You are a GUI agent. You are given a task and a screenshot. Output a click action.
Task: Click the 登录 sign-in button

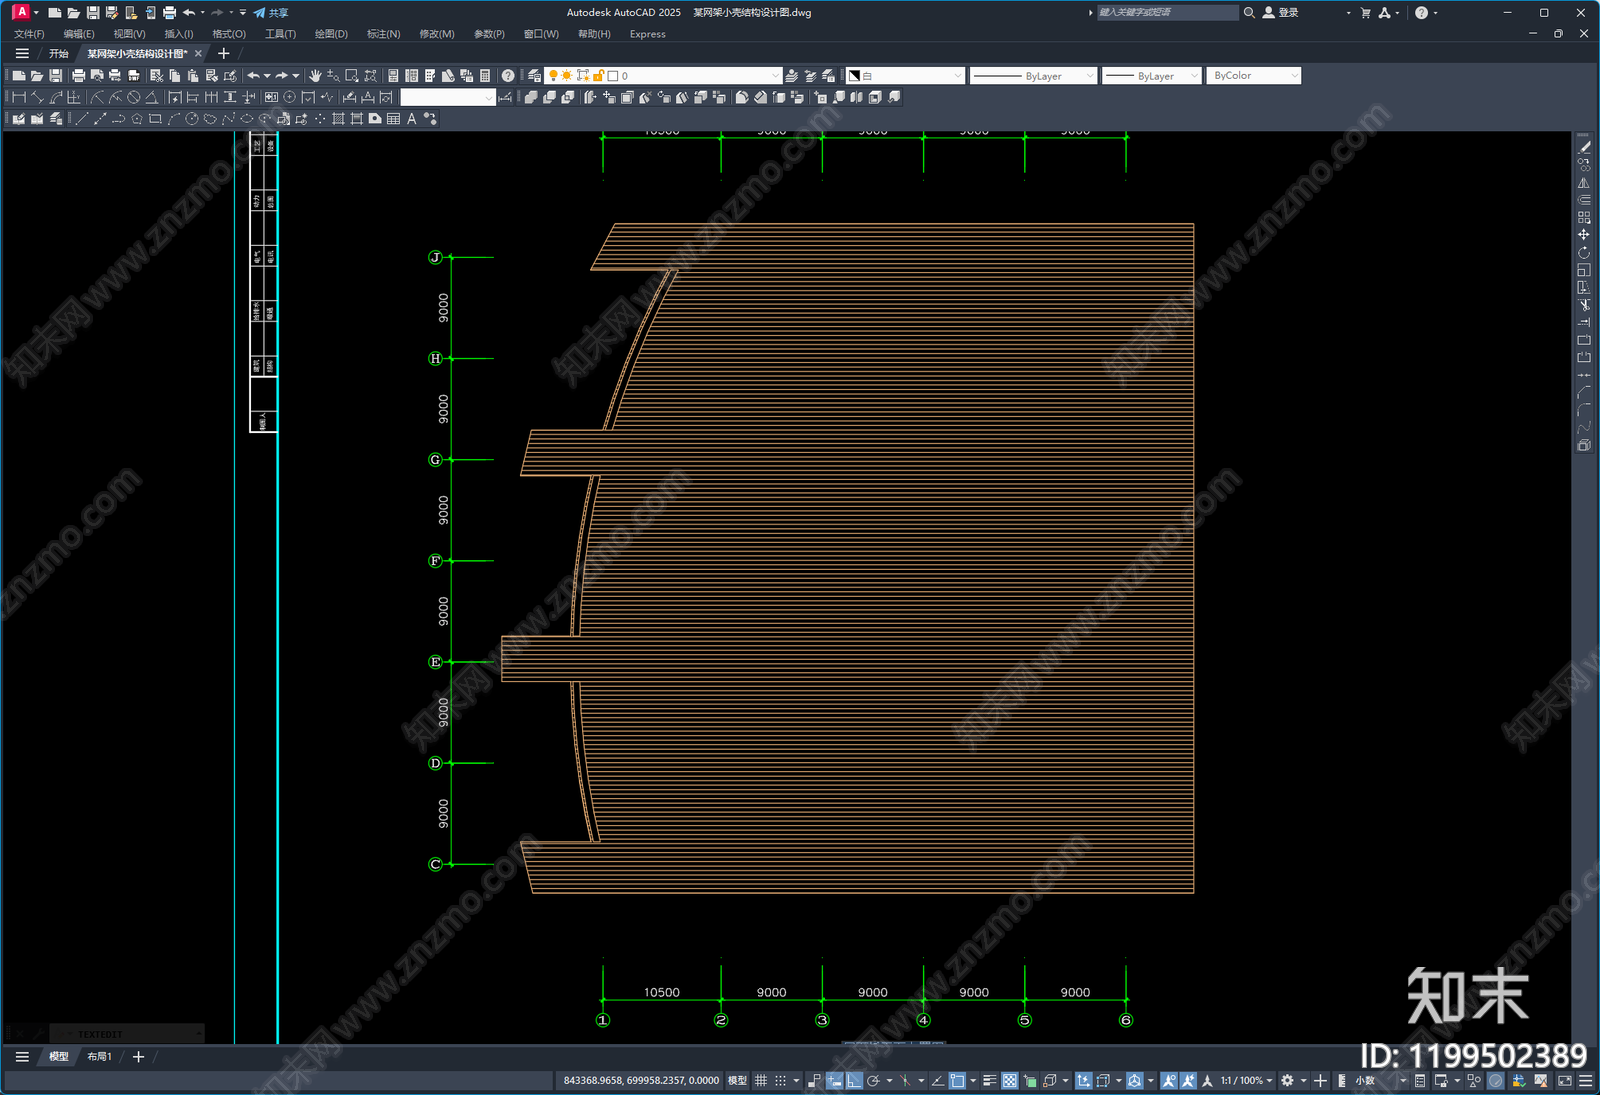pos(1281,13)
